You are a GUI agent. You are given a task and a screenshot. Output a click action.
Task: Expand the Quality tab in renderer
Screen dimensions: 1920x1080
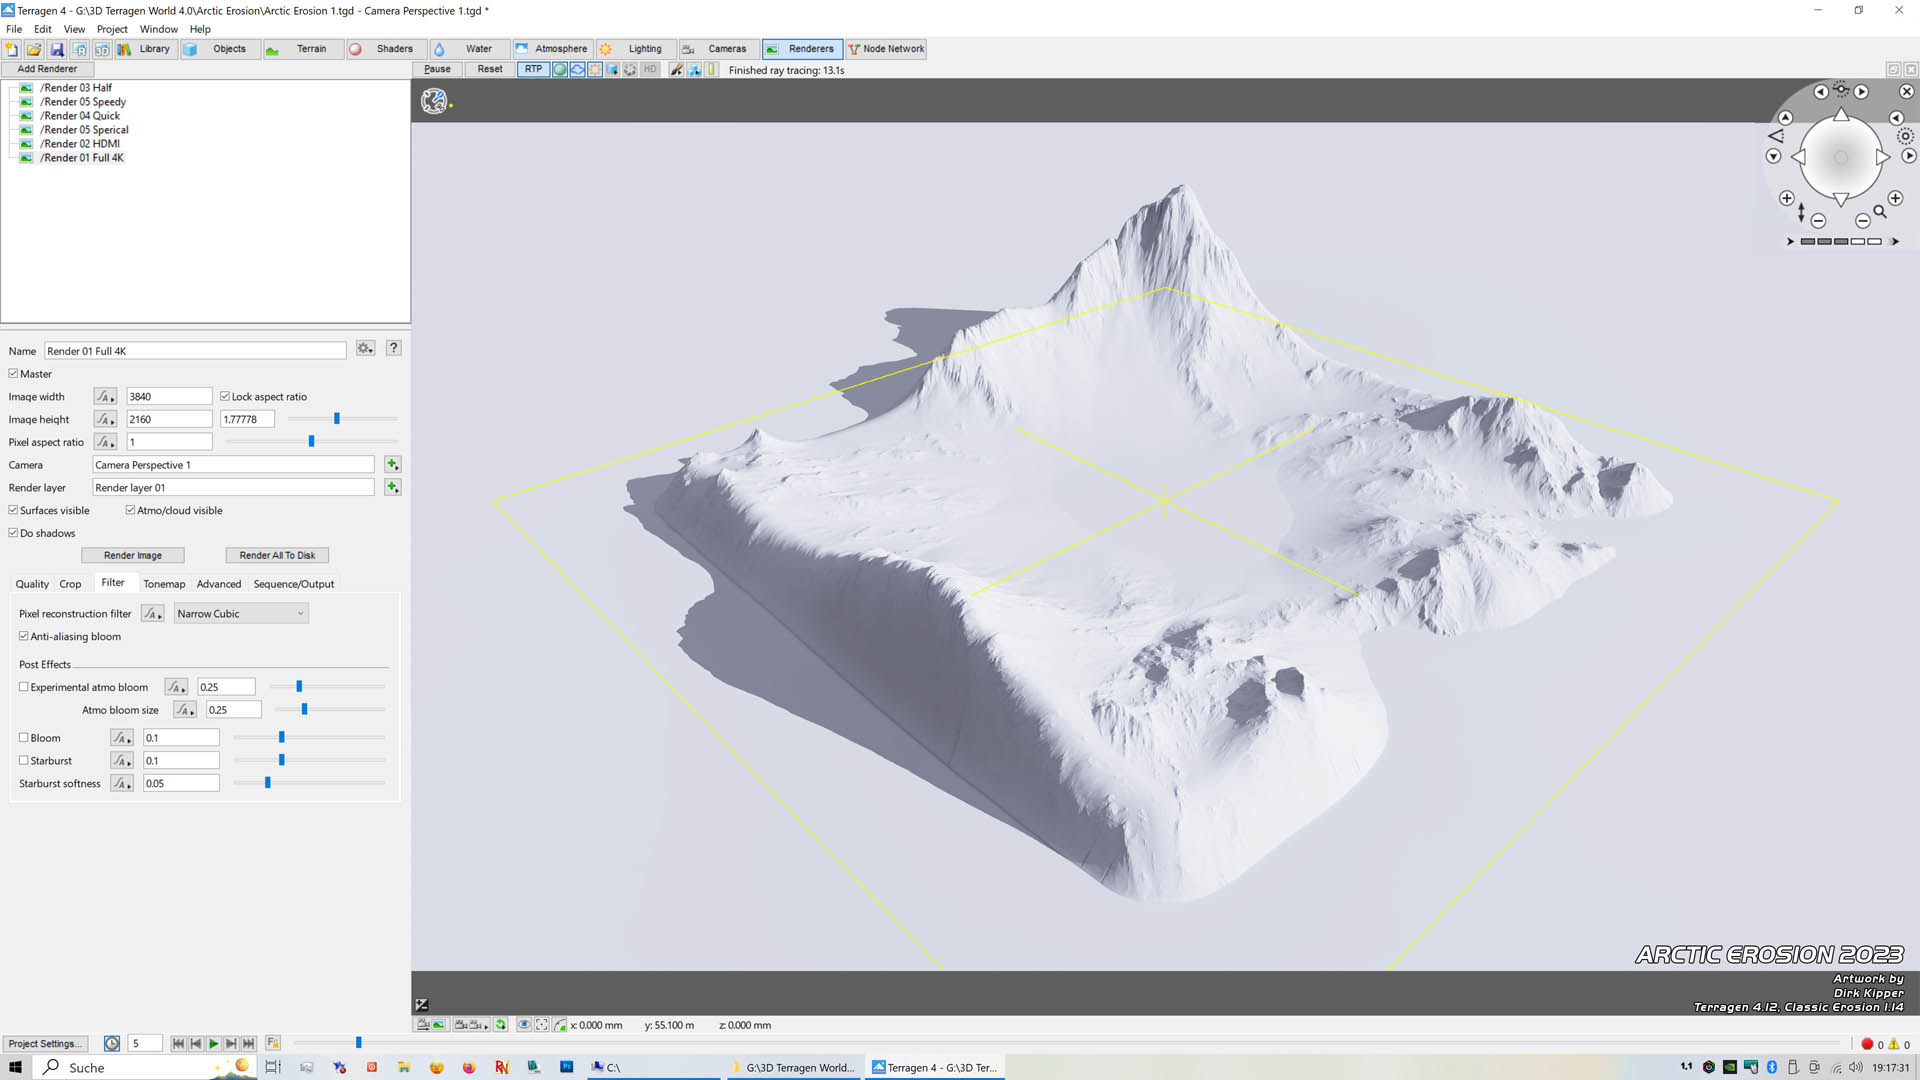(x=30, y=583)
